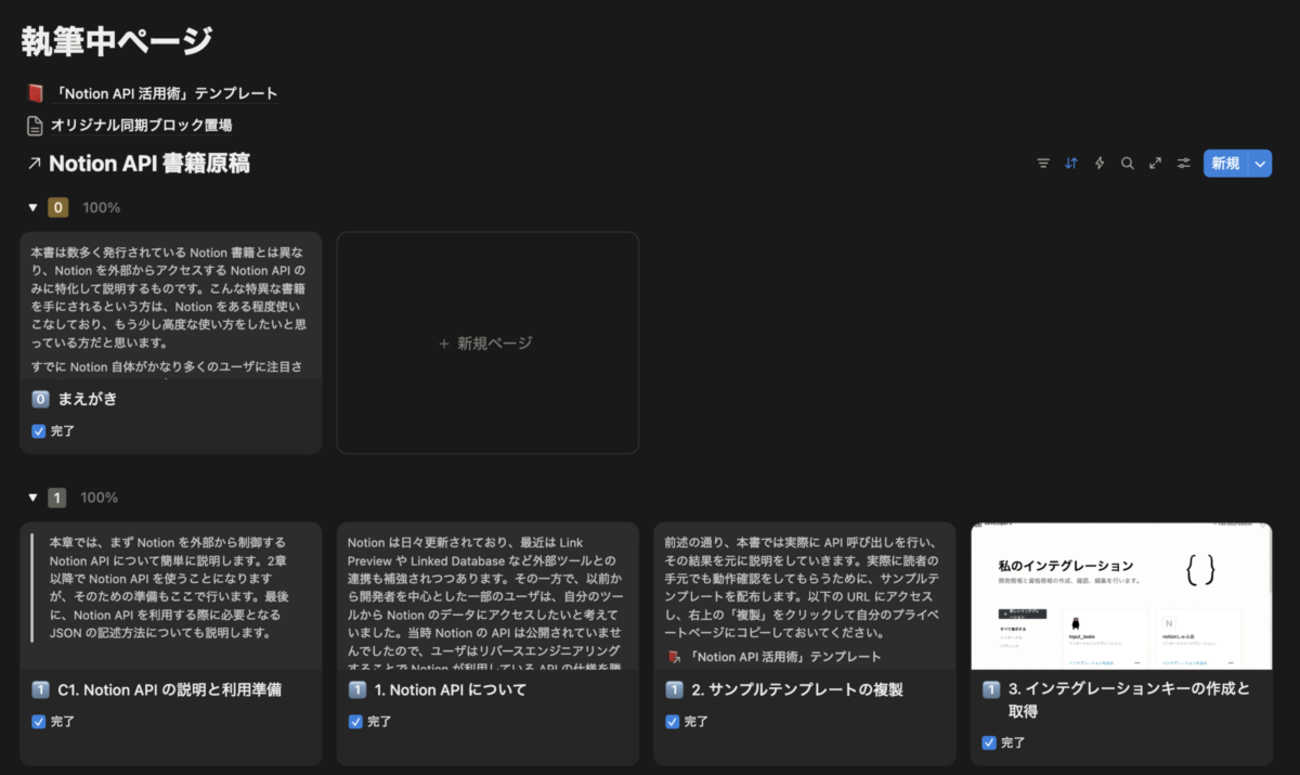This screenshot has height=775, width=1300.
Task: Click the red book icon beside the template link
Action: pos(36,92)
